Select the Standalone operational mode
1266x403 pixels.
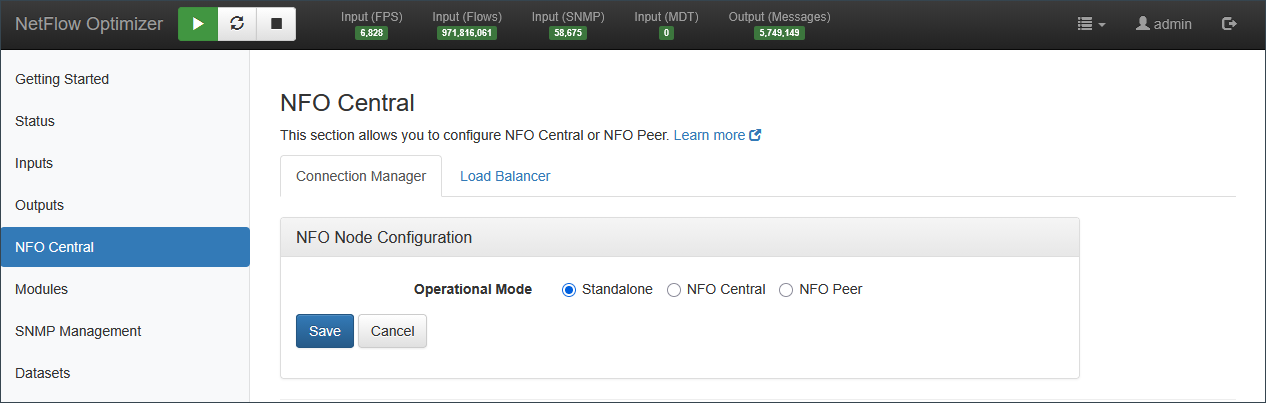tap(569, 290)
